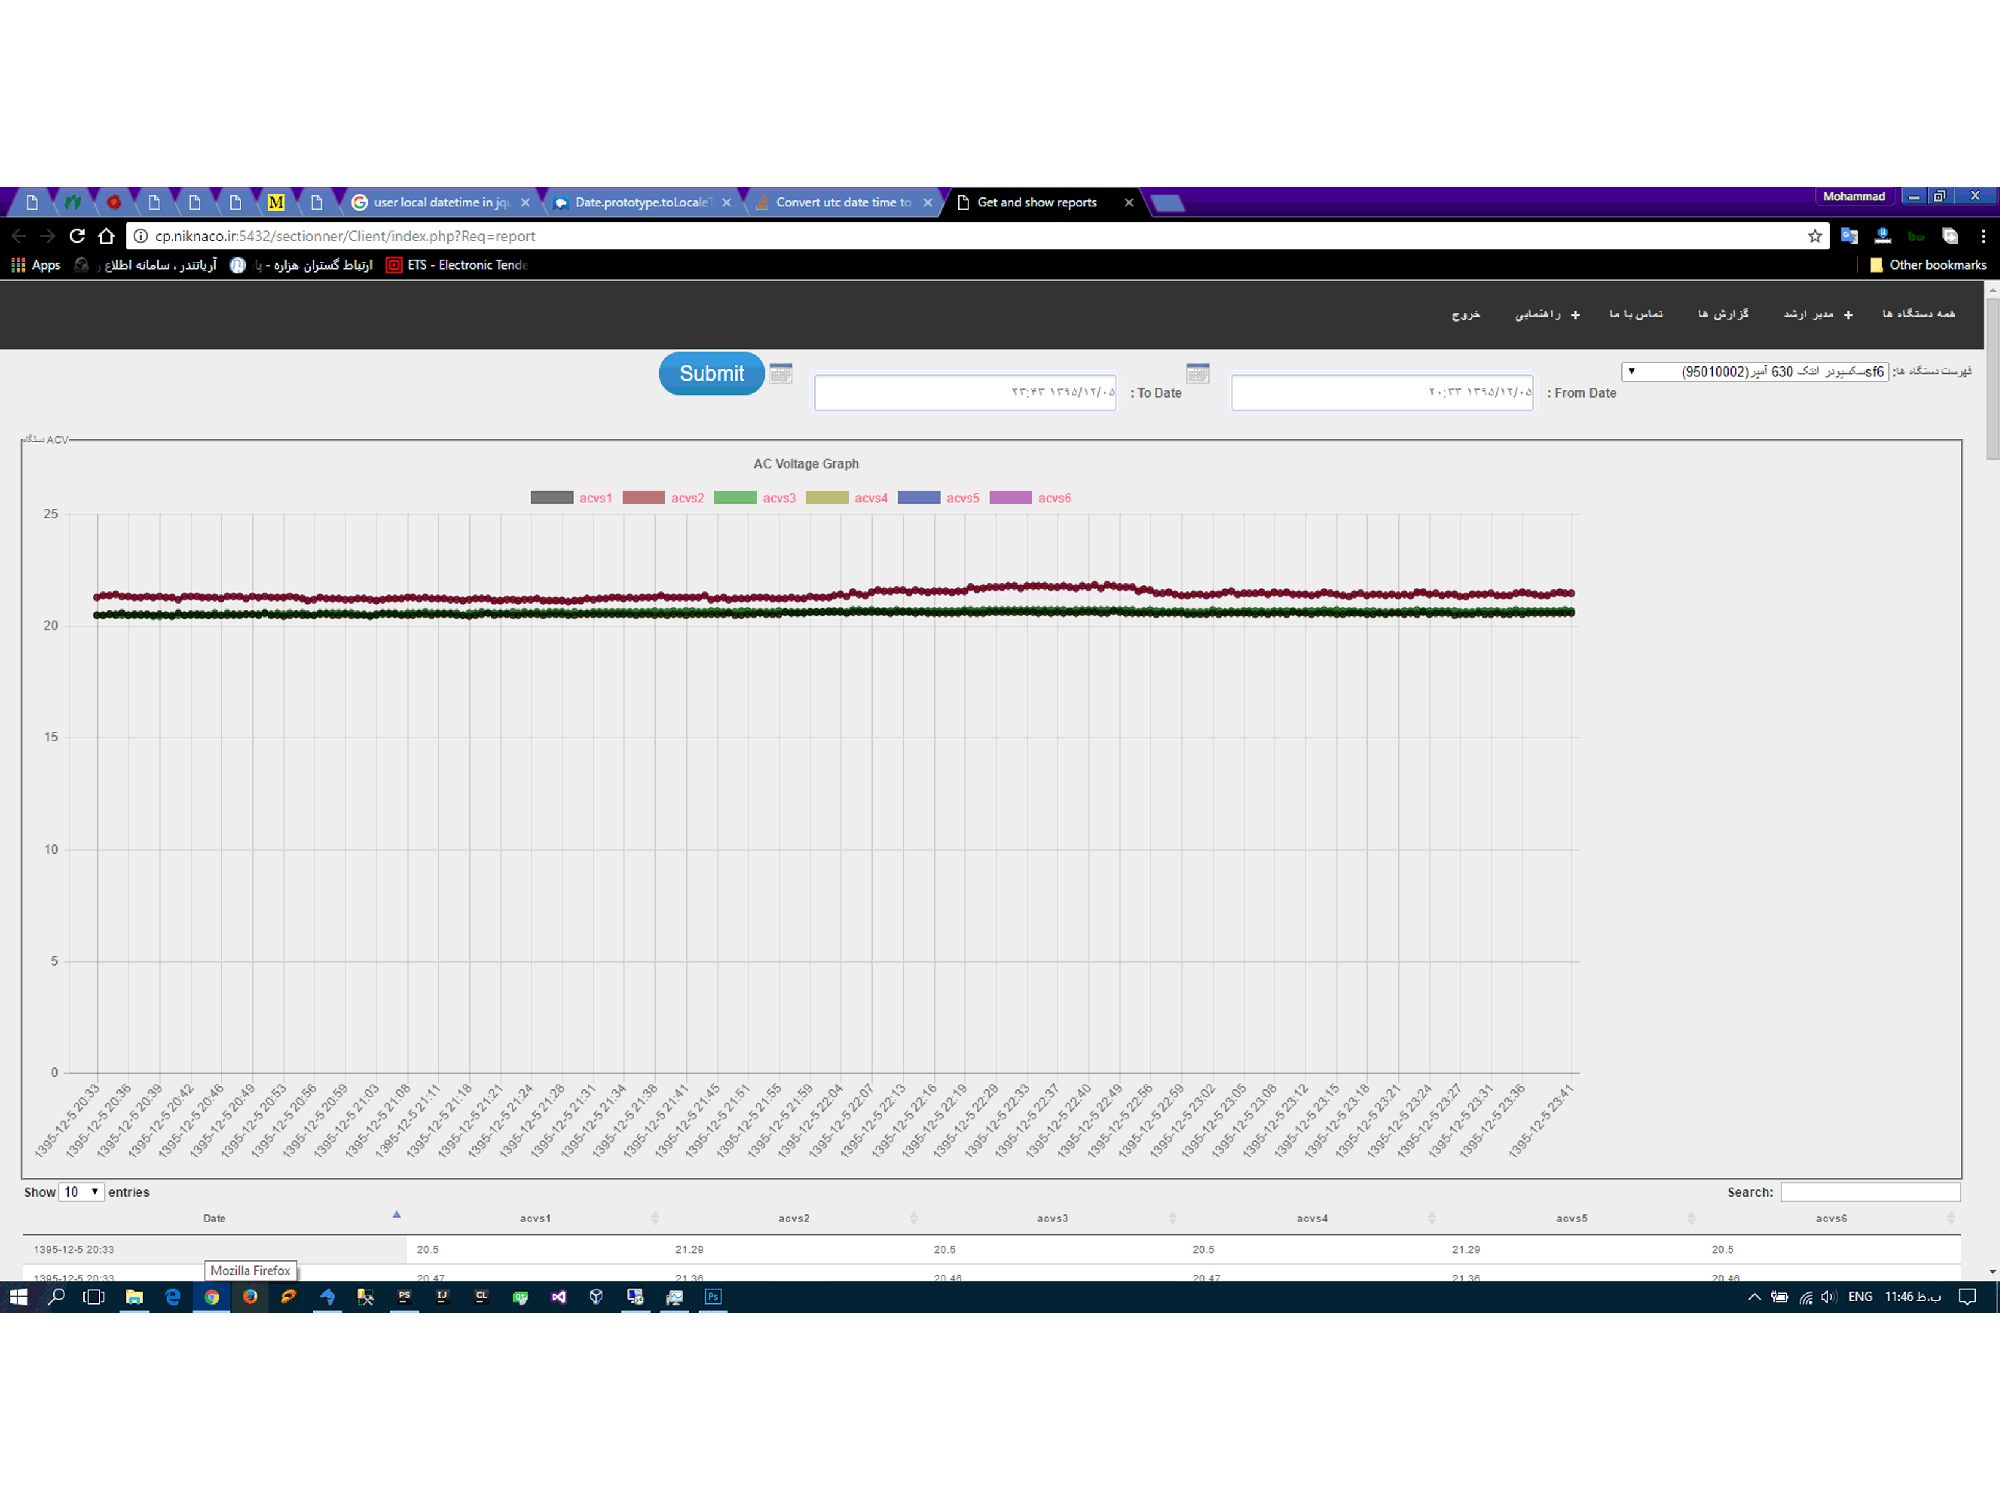Open Photoshop from the taskbar

click(713, 1297)
